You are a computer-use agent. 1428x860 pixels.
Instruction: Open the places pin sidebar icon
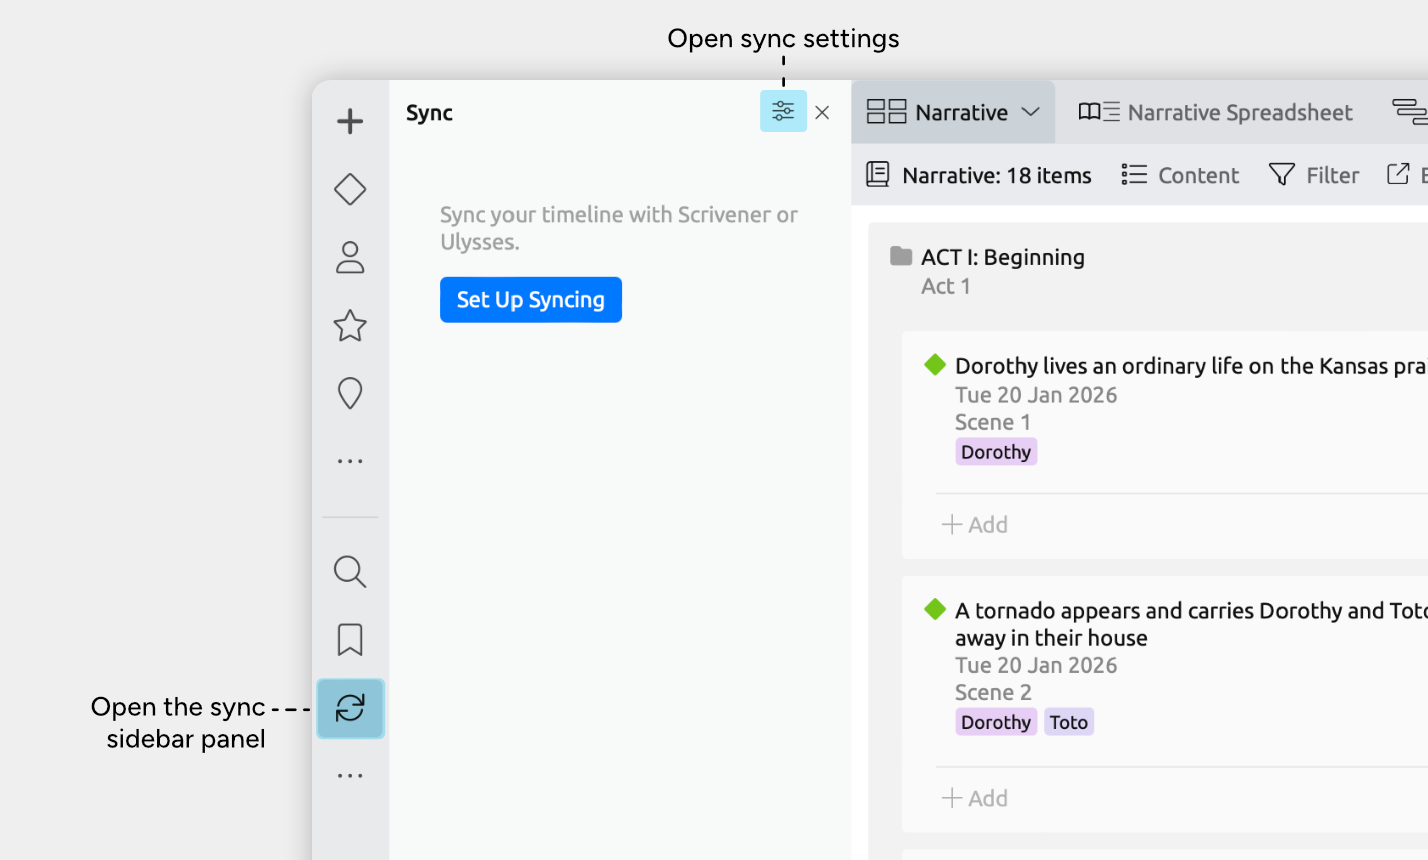(x=350, y=393)
